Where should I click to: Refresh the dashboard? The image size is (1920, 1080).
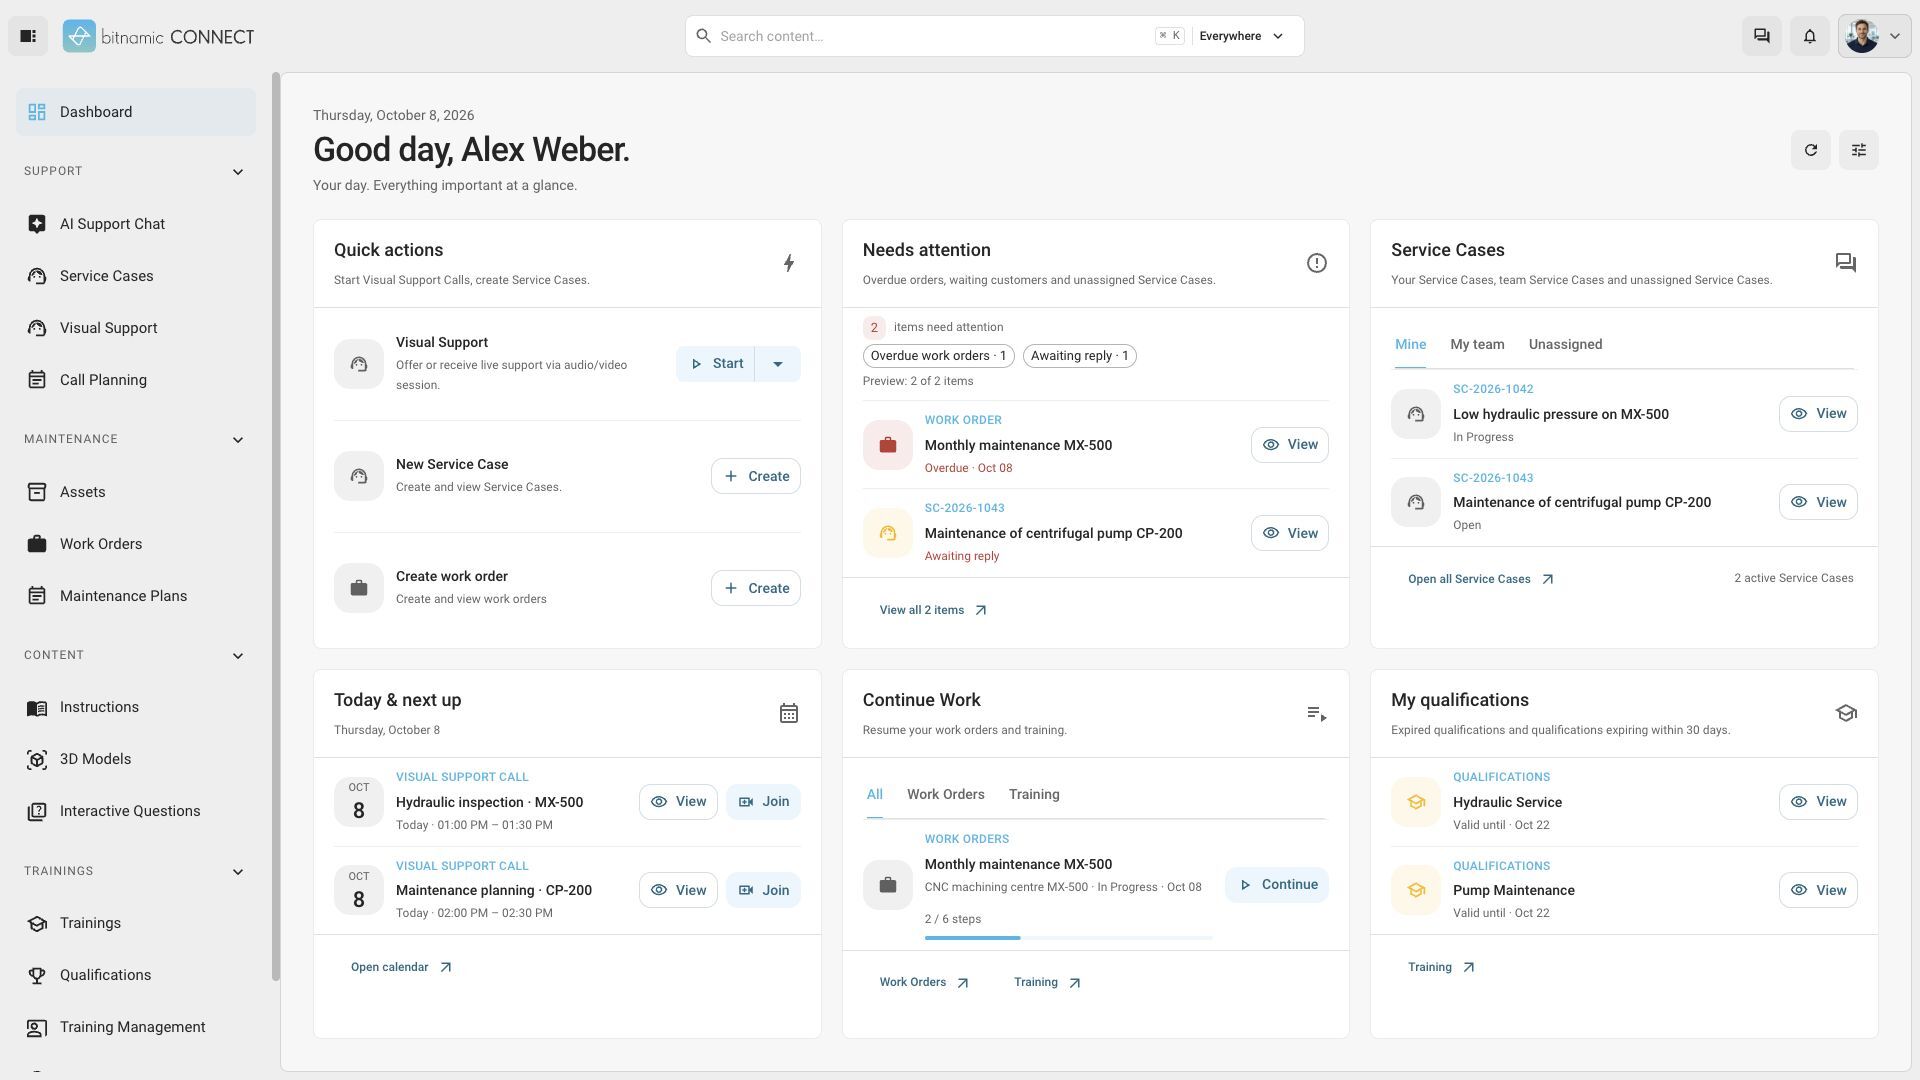coord(1810,150)
